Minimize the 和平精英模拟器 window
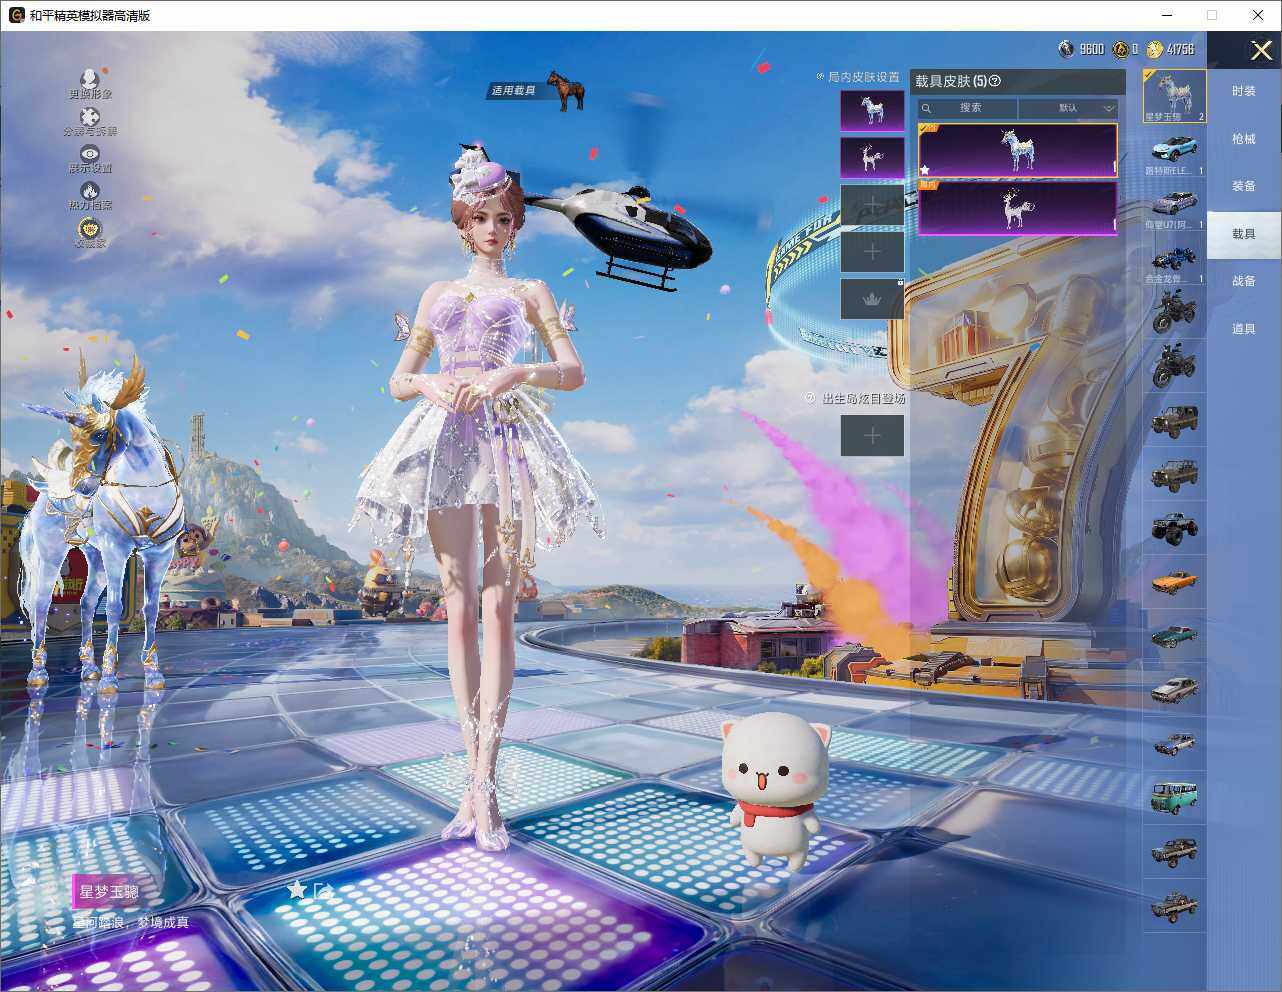 pyautogui.click(x=1169, y=15)
